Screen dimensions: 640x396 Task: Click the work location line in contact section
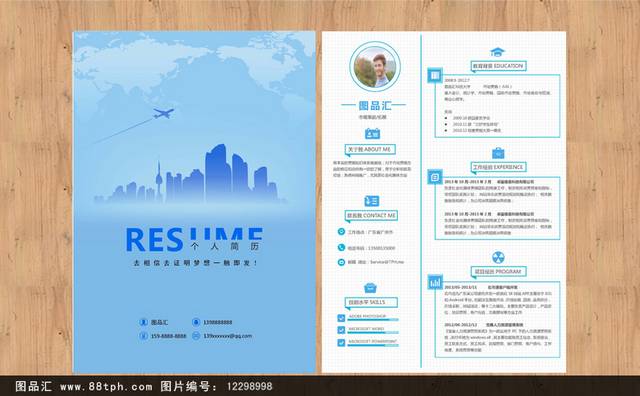tap(370, 232)
